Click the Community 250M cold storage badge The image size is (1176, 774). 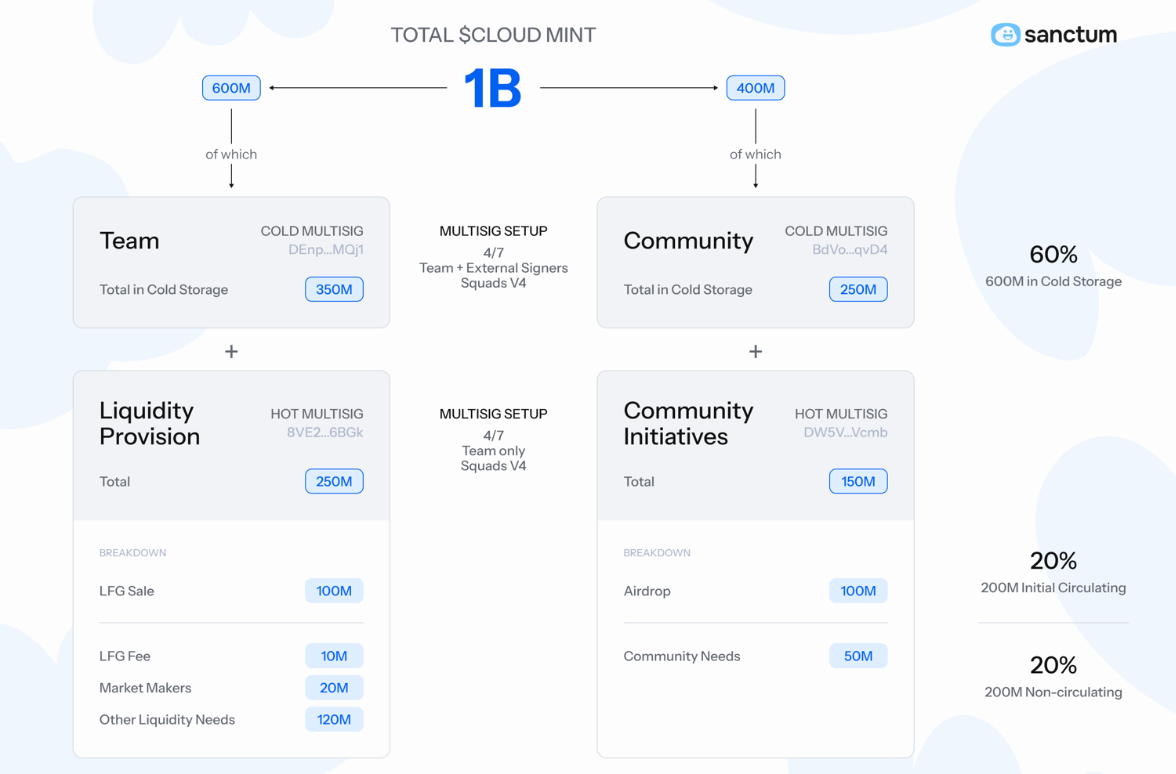[858, 290]
